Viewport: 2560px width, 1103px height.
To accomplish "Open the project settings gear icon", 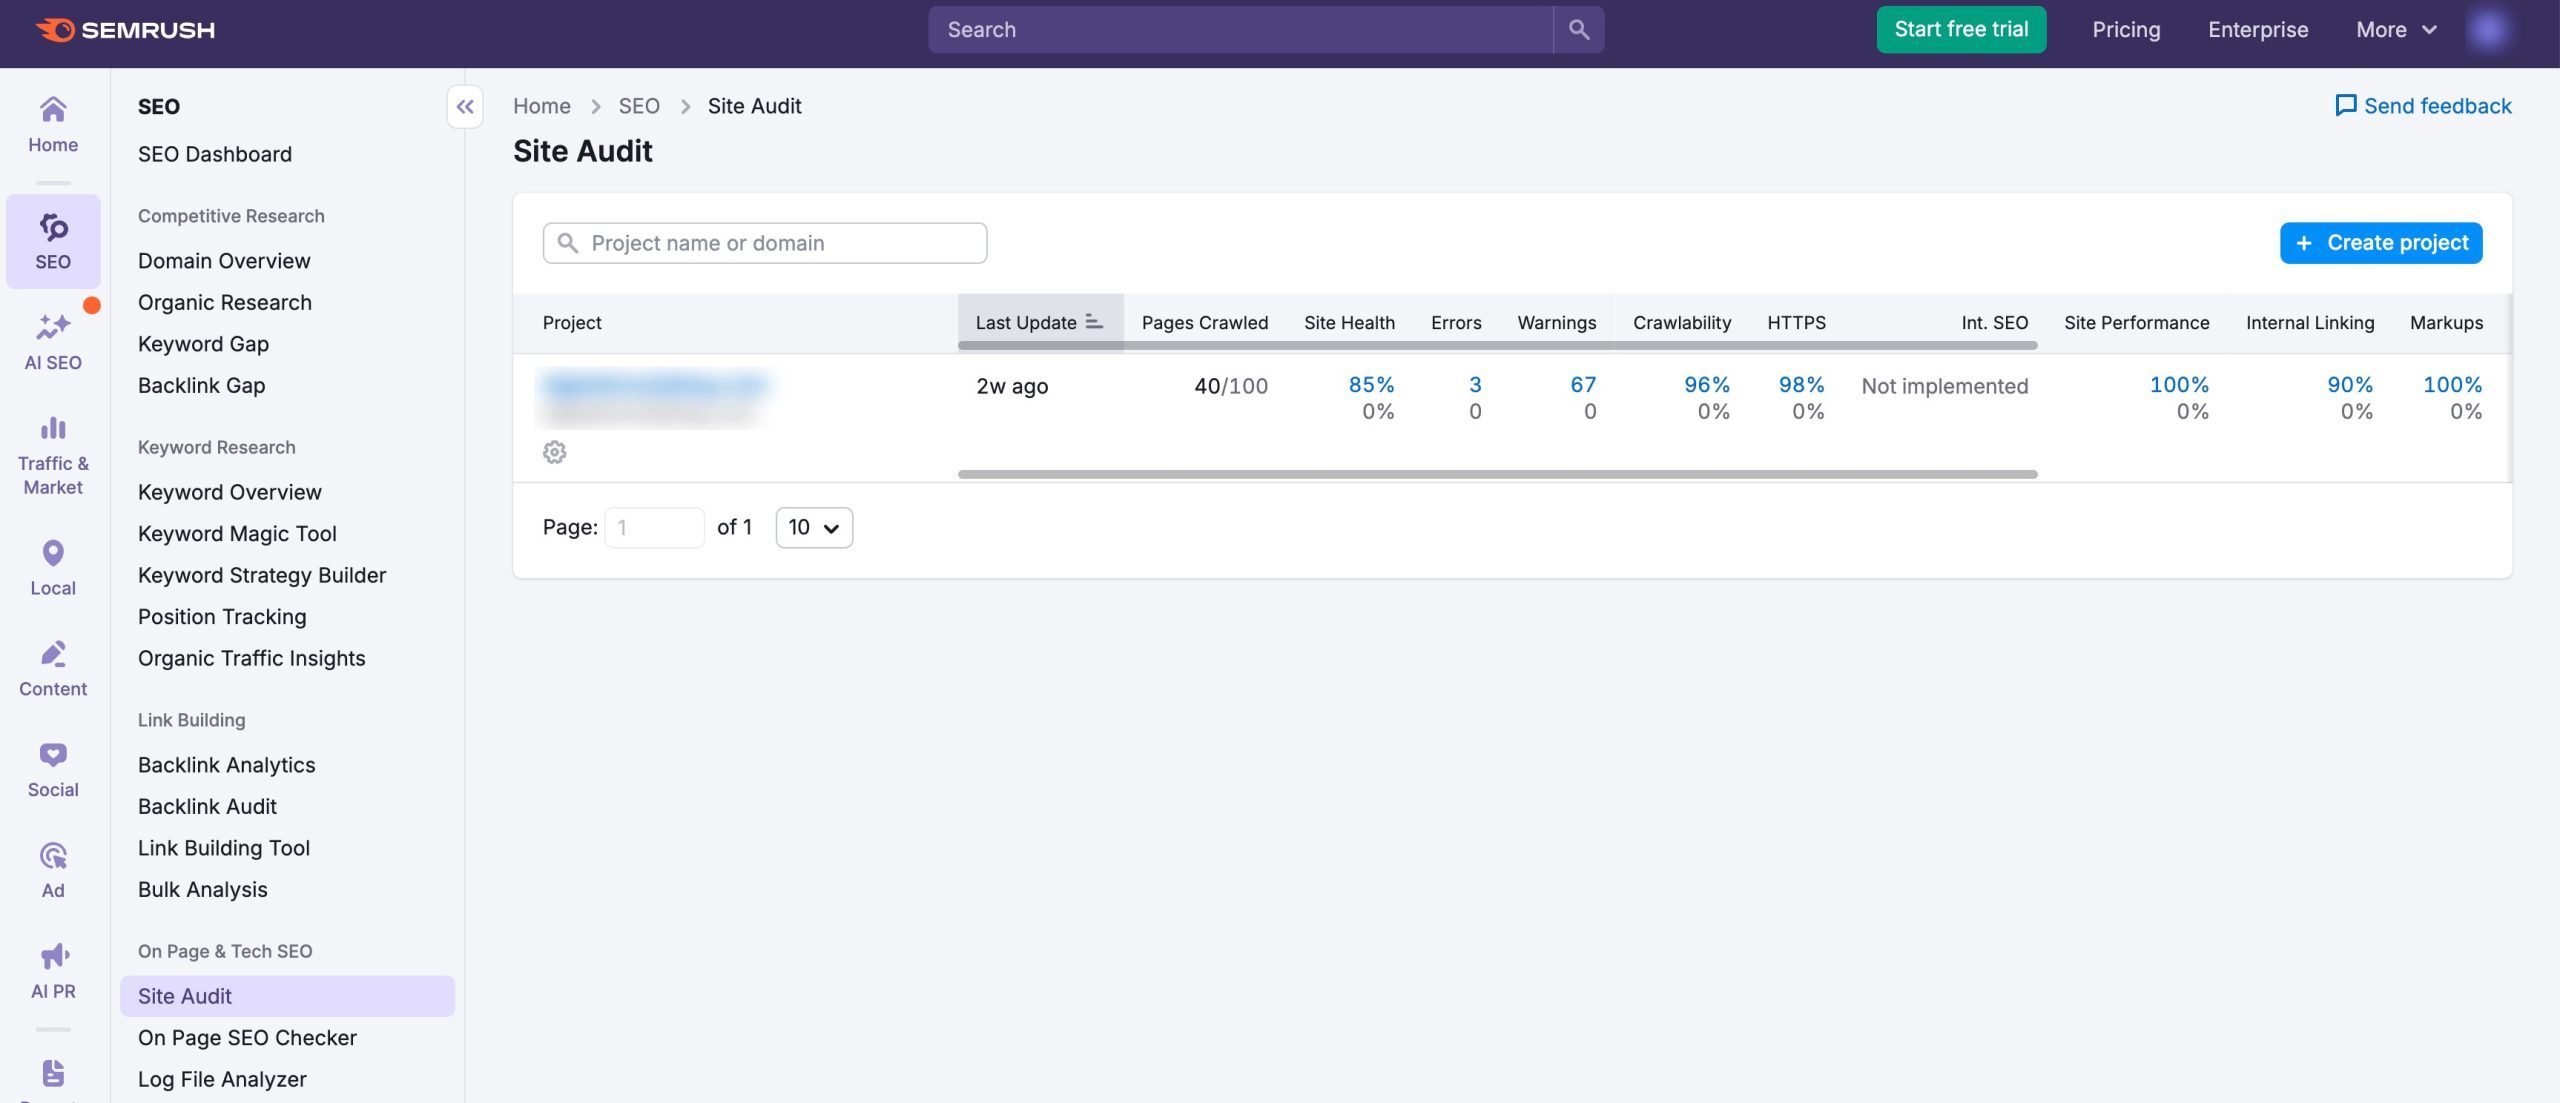I will point(556,452).
